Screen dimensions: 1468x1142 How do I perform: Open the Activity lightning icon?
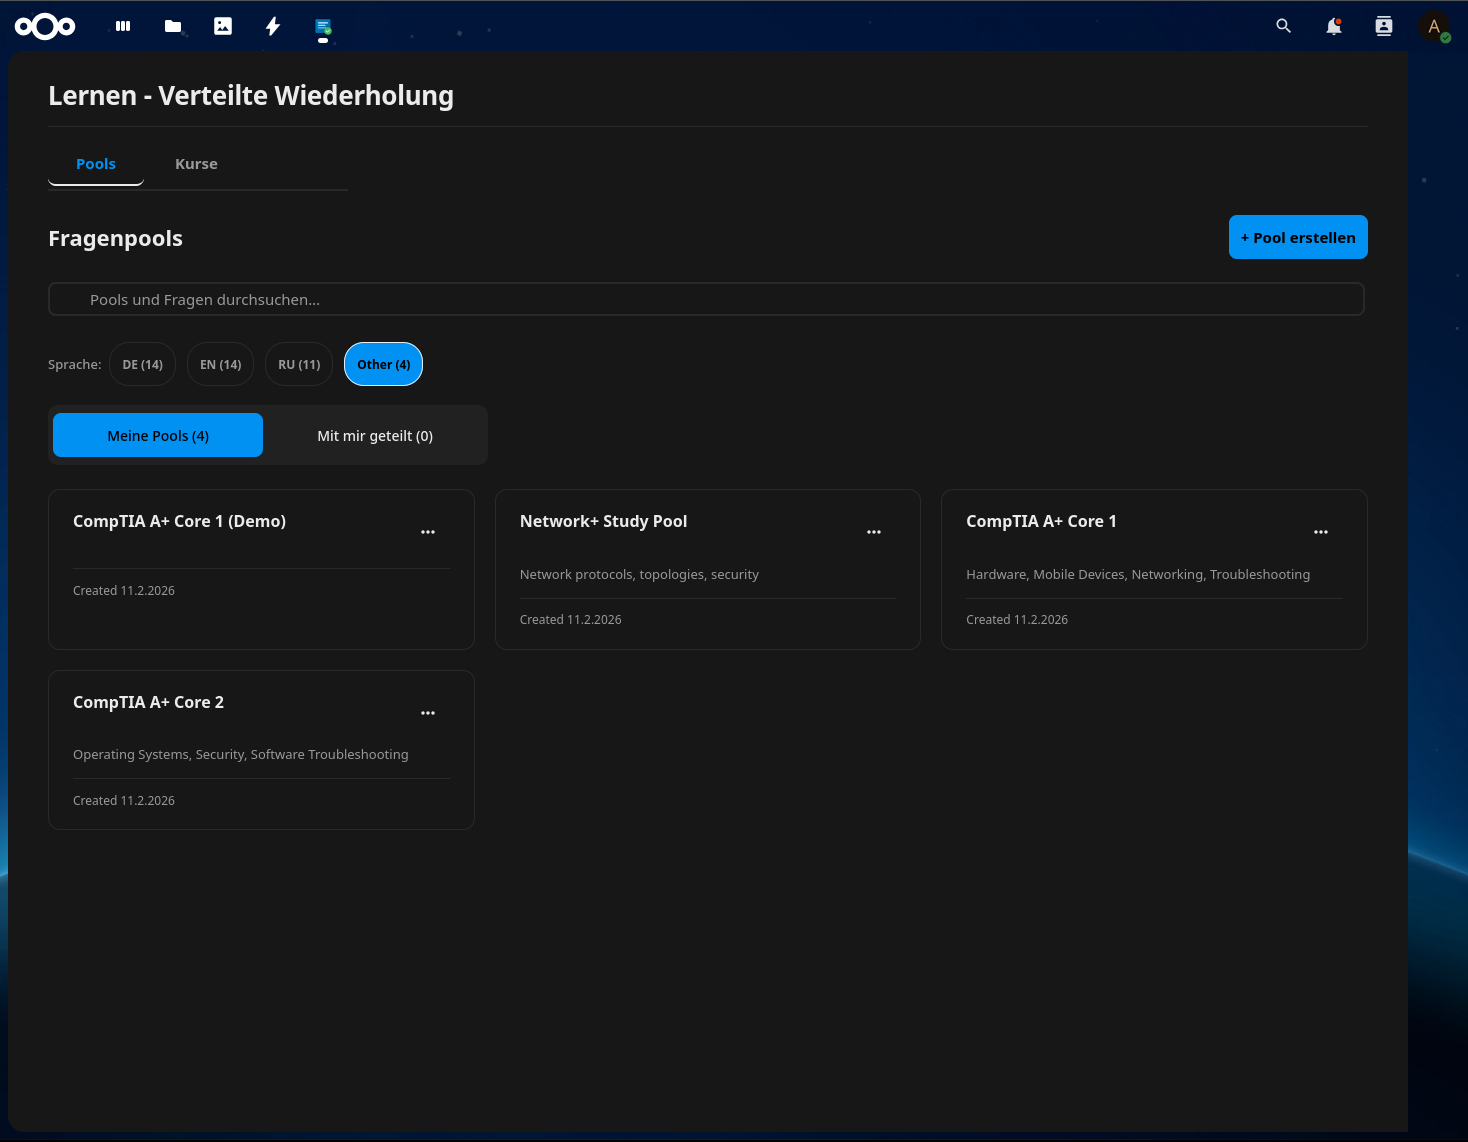point(272,26)
